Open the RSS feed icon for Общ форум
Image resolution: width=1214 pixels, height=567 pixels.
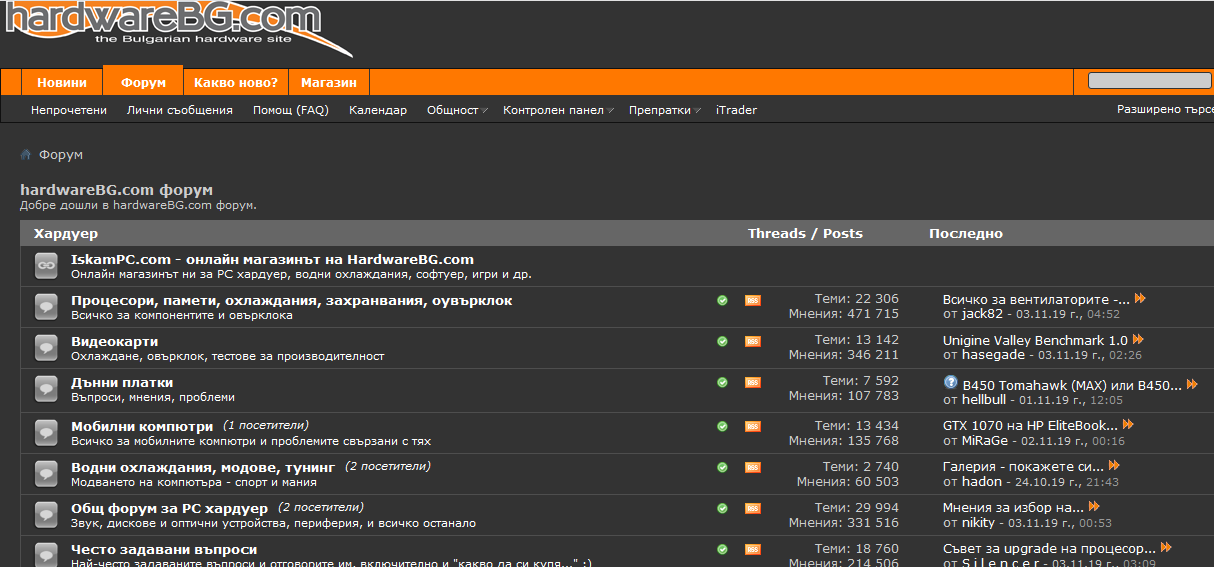coord(752,508)
